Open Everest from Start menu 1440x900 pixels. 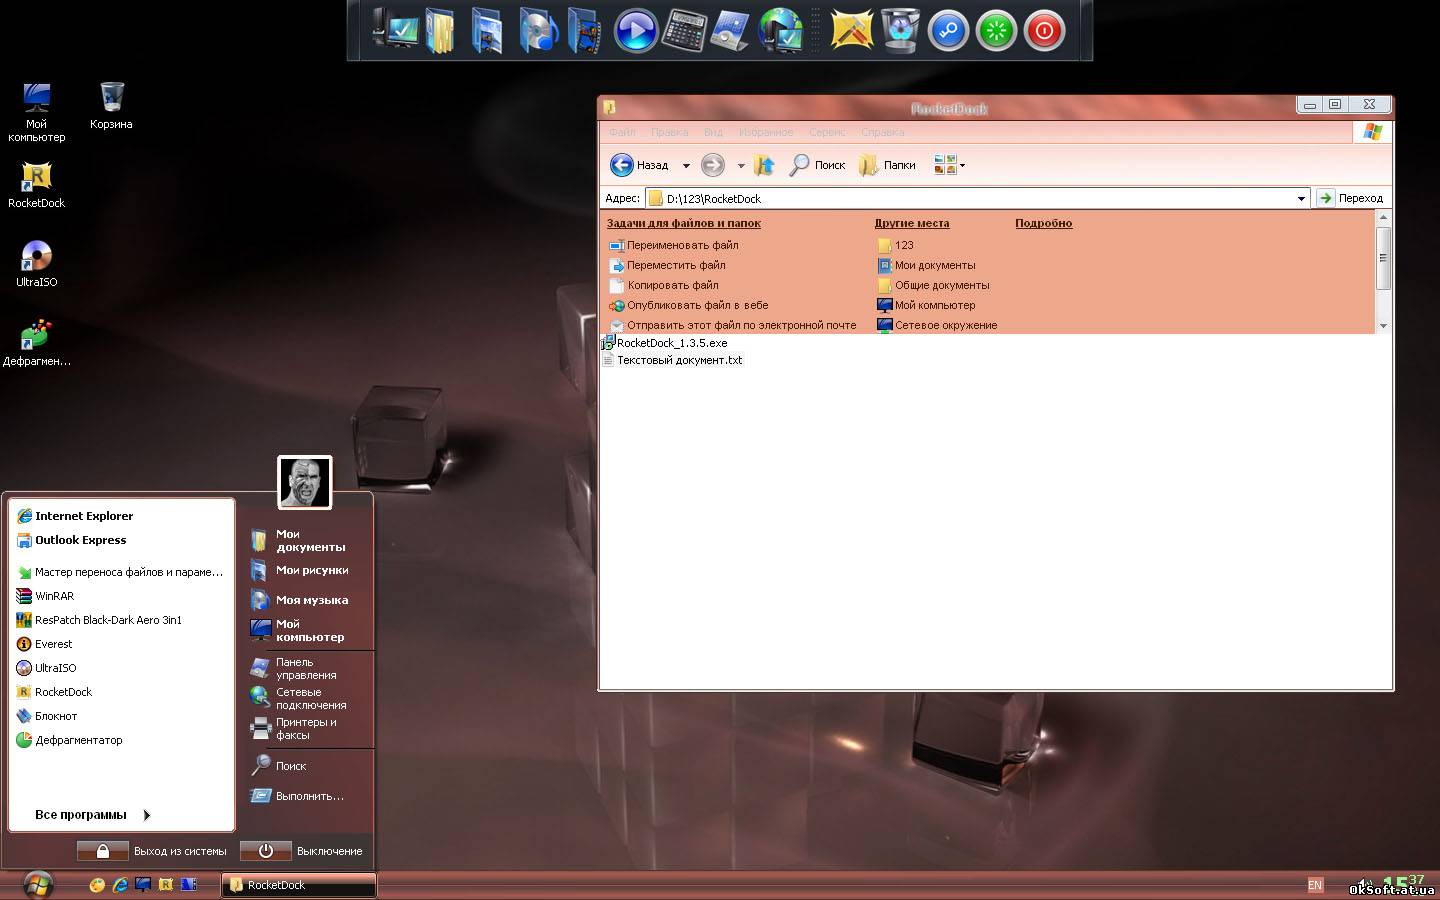coord(44,644)
